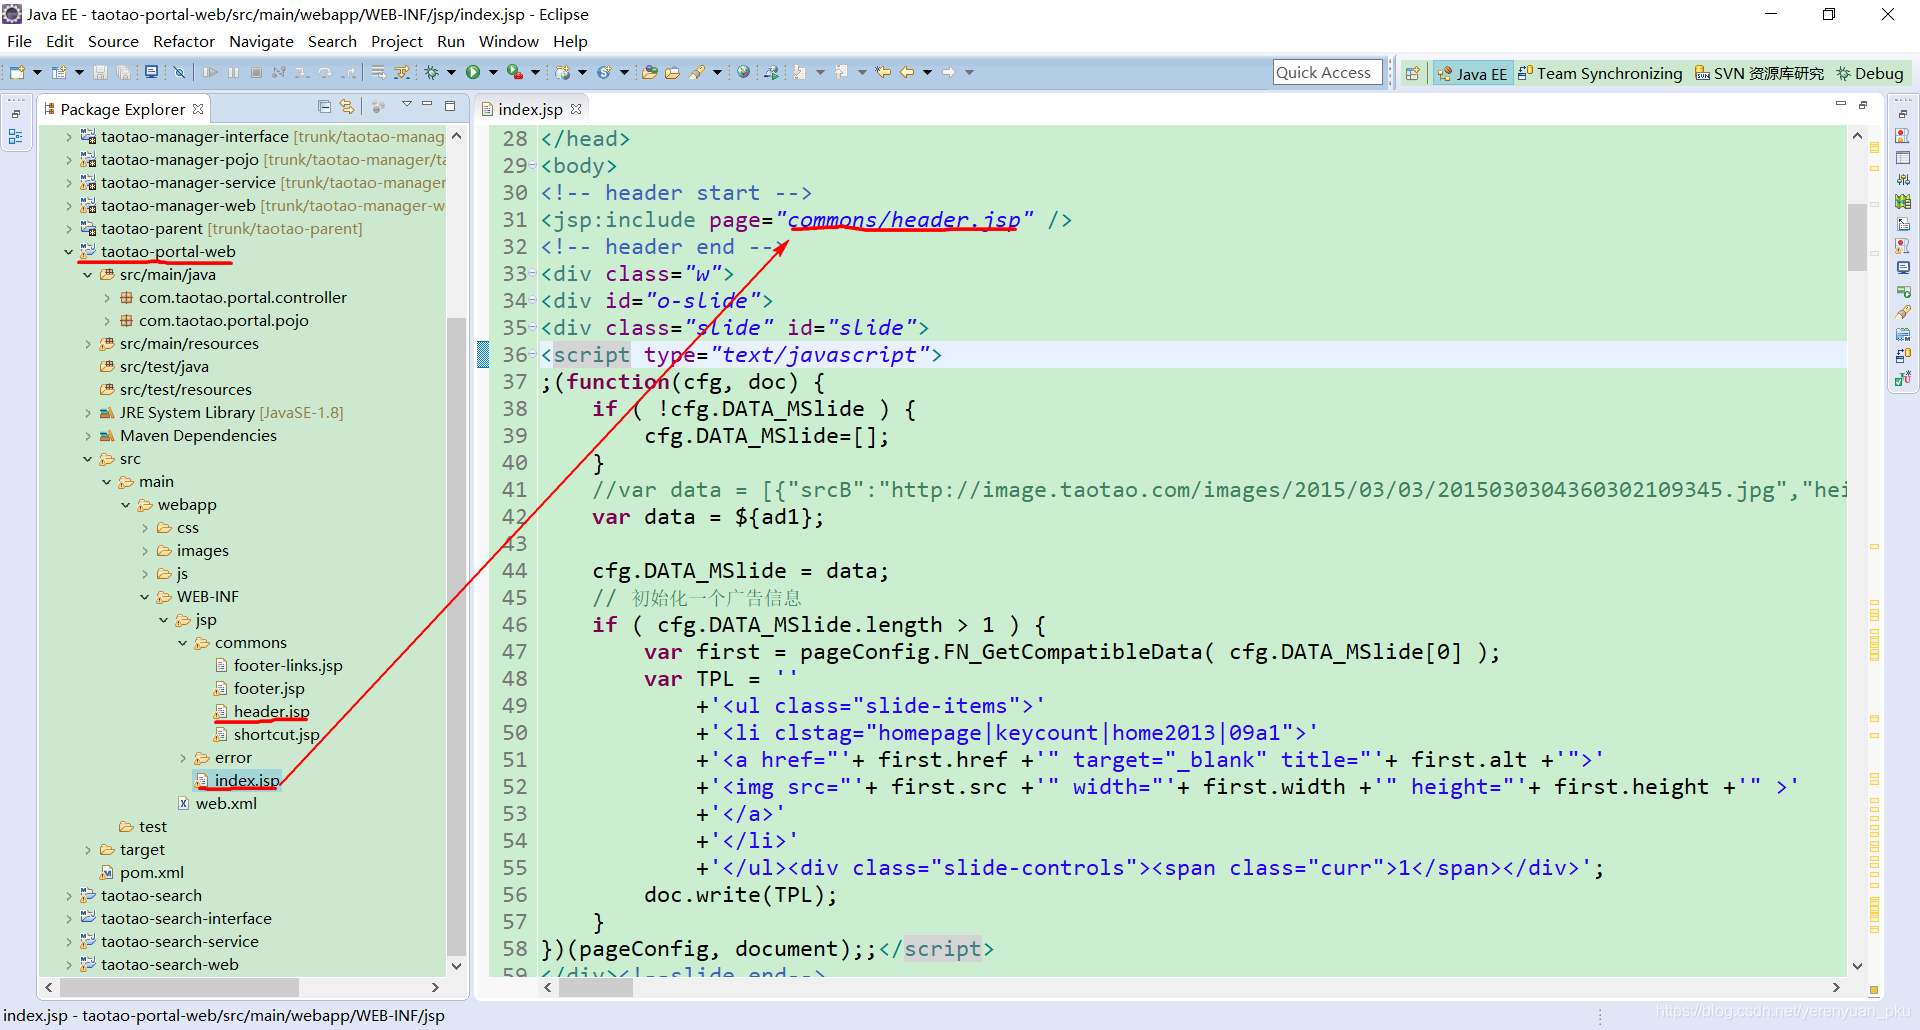Switch to the SVN repository perspective
This screenshot has height=1030, width=1920.
click(x=1760, y=73)
